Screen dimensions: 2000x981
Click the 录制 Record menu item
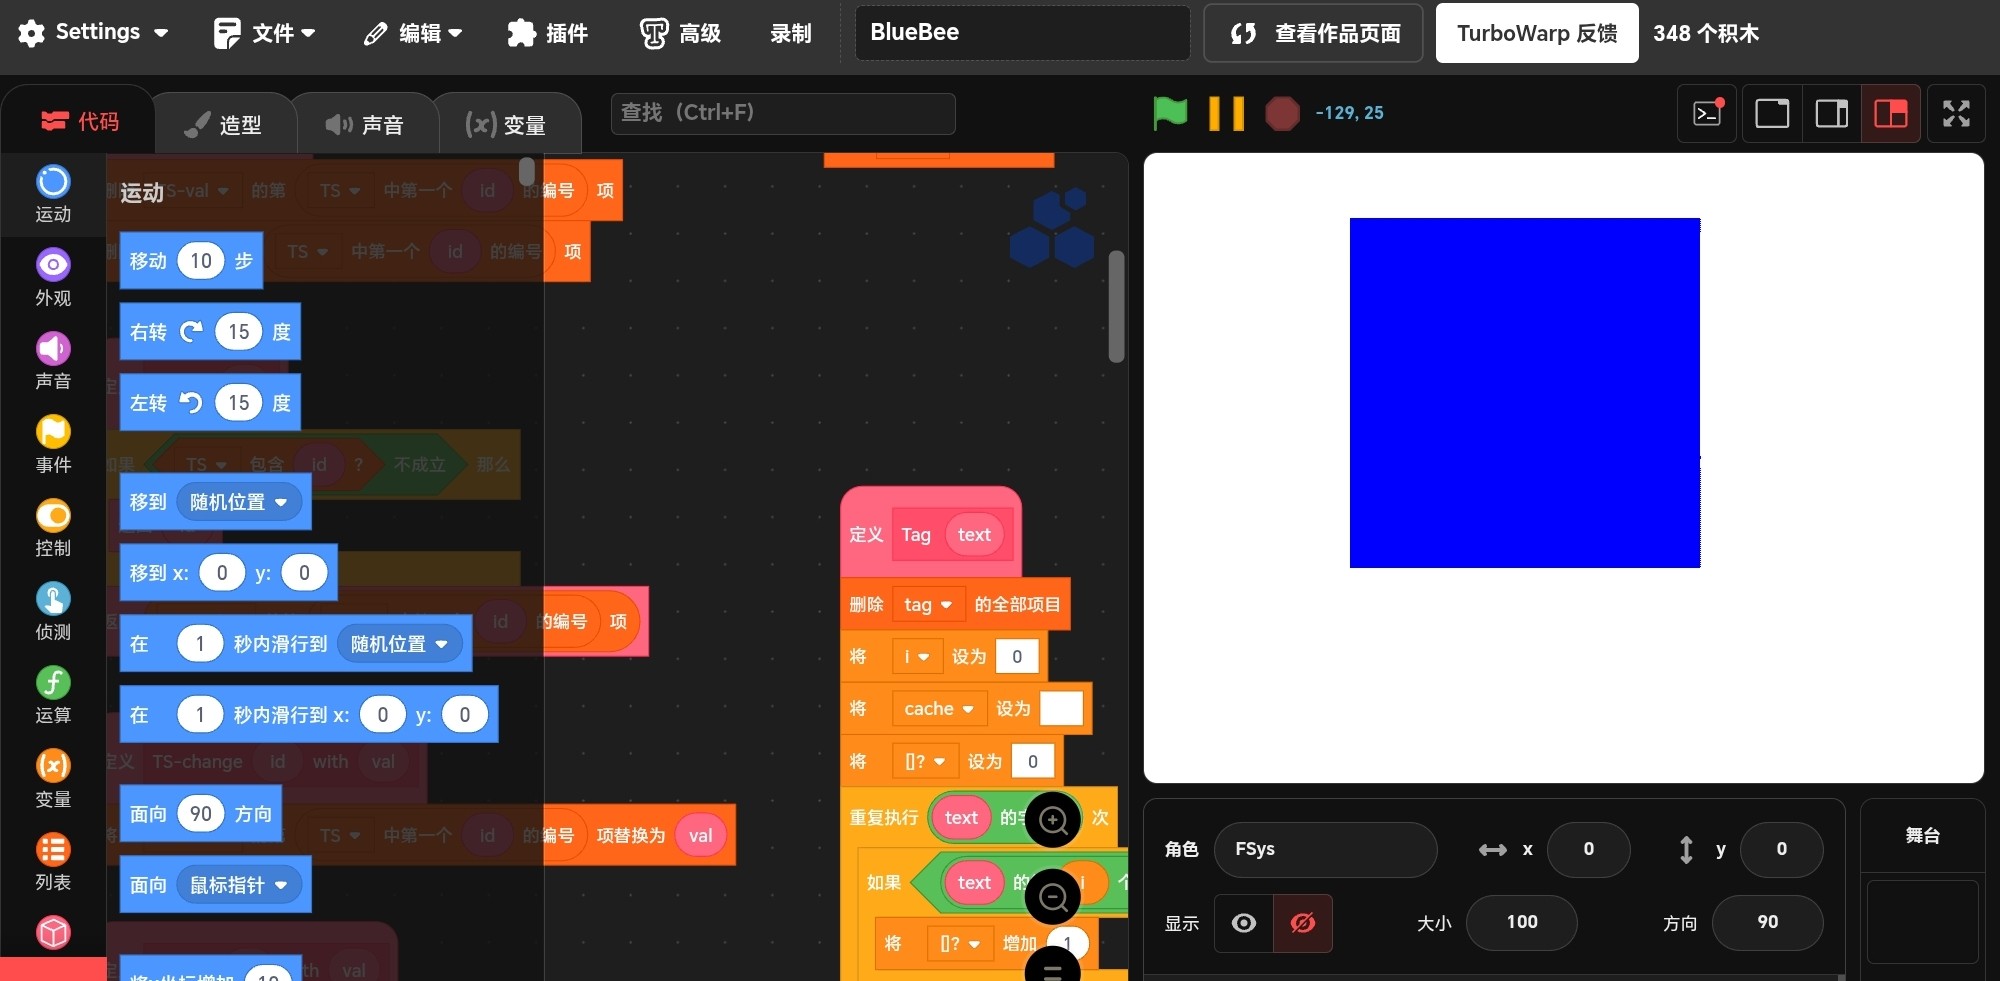[x=790, y=33]
